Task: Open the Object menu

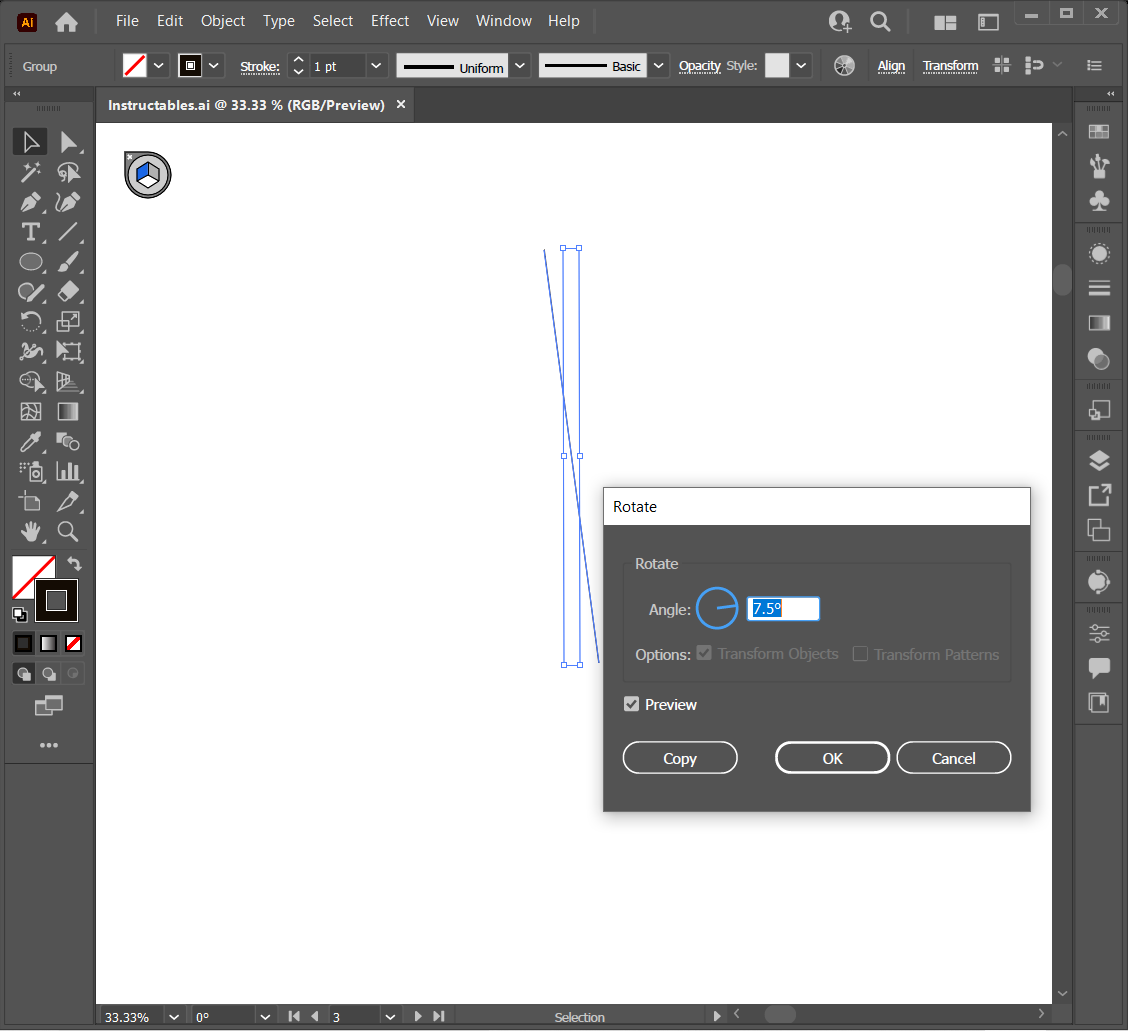Action: [223, 21]
